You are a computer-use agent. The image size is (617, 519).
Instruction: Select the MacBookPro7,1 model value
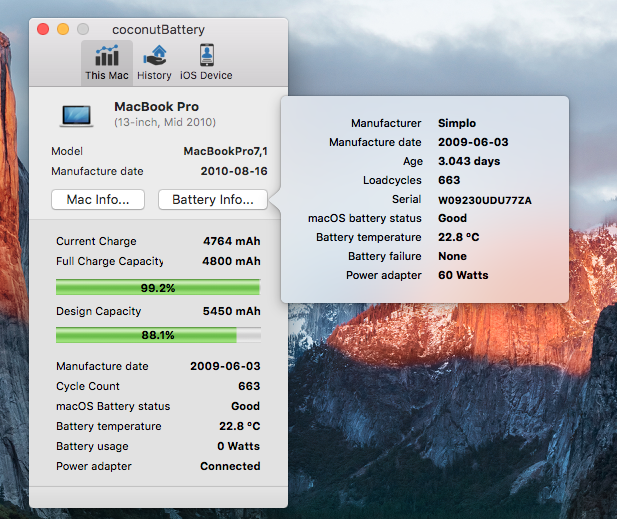click(225, 151)
